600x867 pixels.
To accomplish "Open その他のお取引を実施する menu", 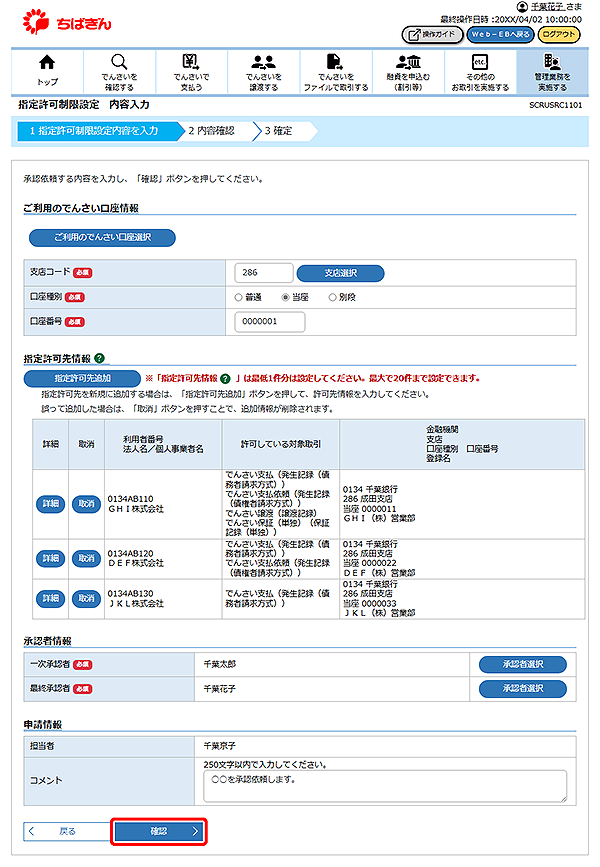I will pos(480,72).
